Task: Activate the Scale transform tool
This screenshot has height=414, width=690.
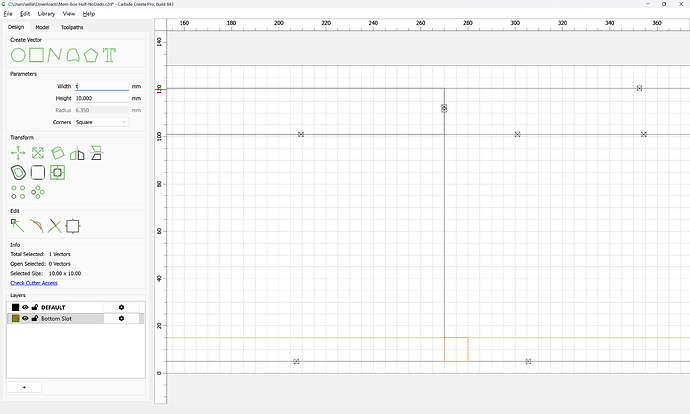Action: click(38, 153)
